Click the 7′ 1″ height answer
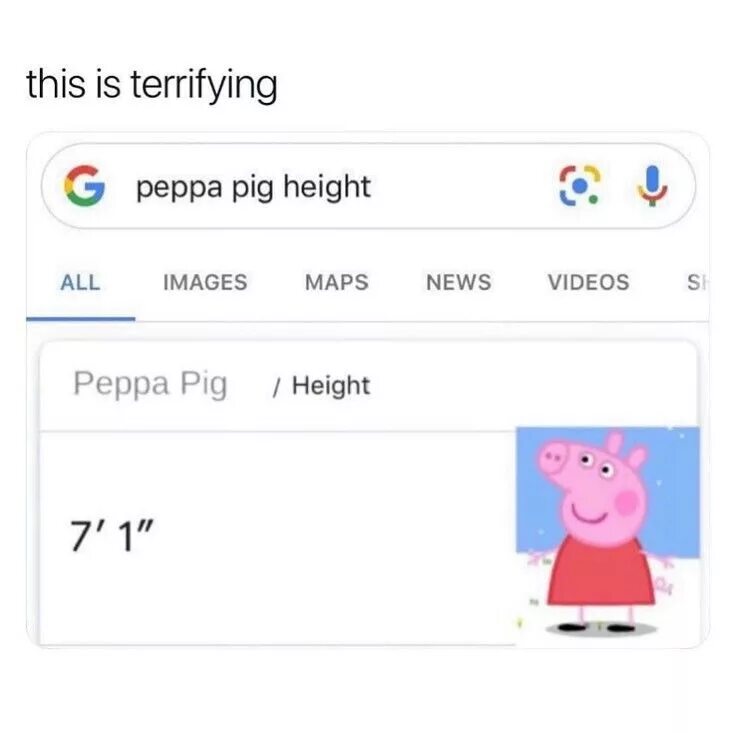Image resolution: width=733 pixels, height=733 pixels. pyautogui.click(x=111, y=536)
